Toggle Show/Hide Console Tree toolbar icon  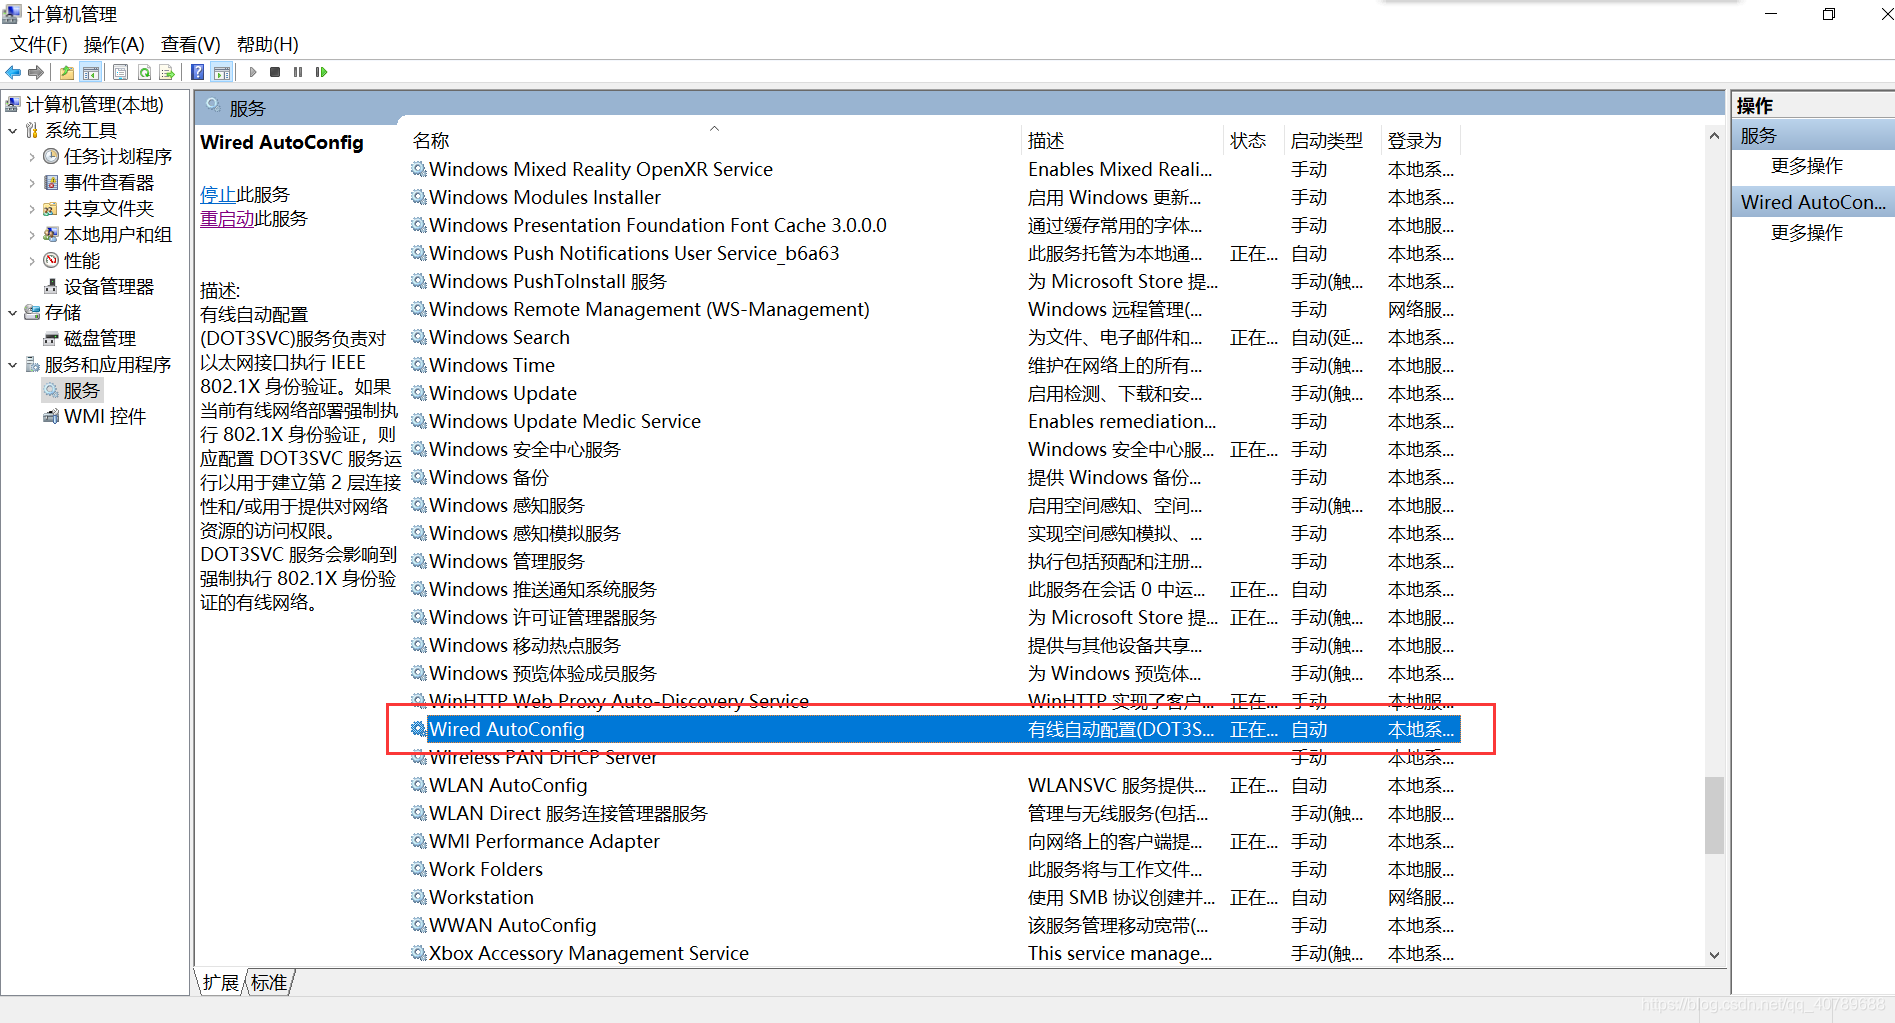tap(91, 72)
